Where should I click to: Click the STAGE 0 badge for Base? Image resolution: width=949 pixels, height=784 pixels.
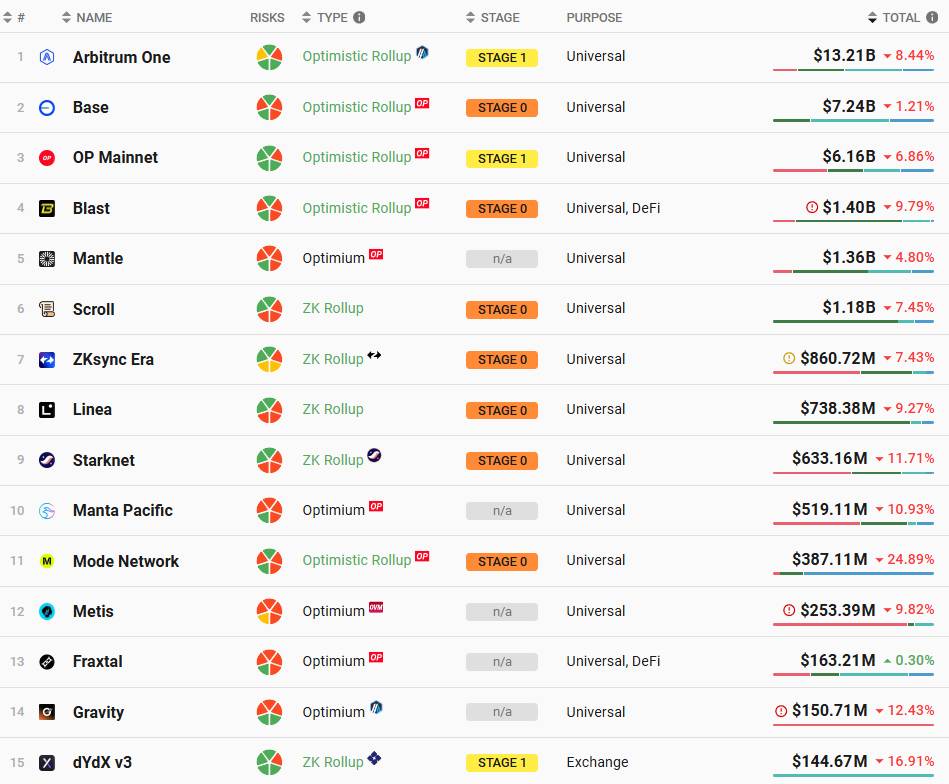click(502, 108)
